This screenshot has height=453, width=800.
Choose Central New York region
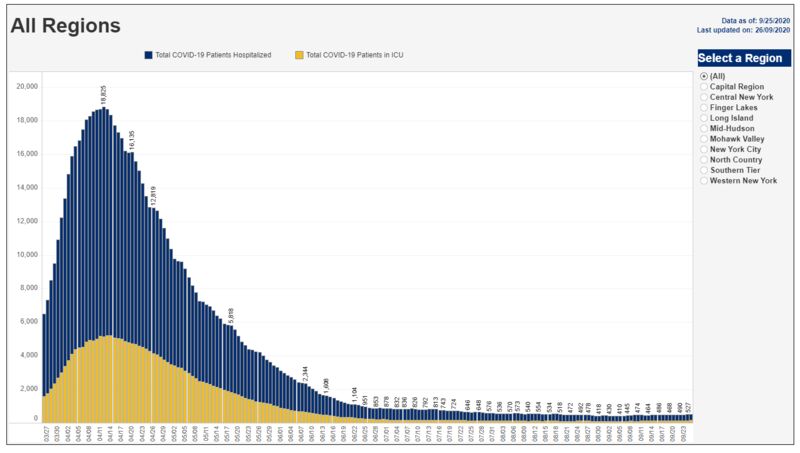[x=704, y=97]
